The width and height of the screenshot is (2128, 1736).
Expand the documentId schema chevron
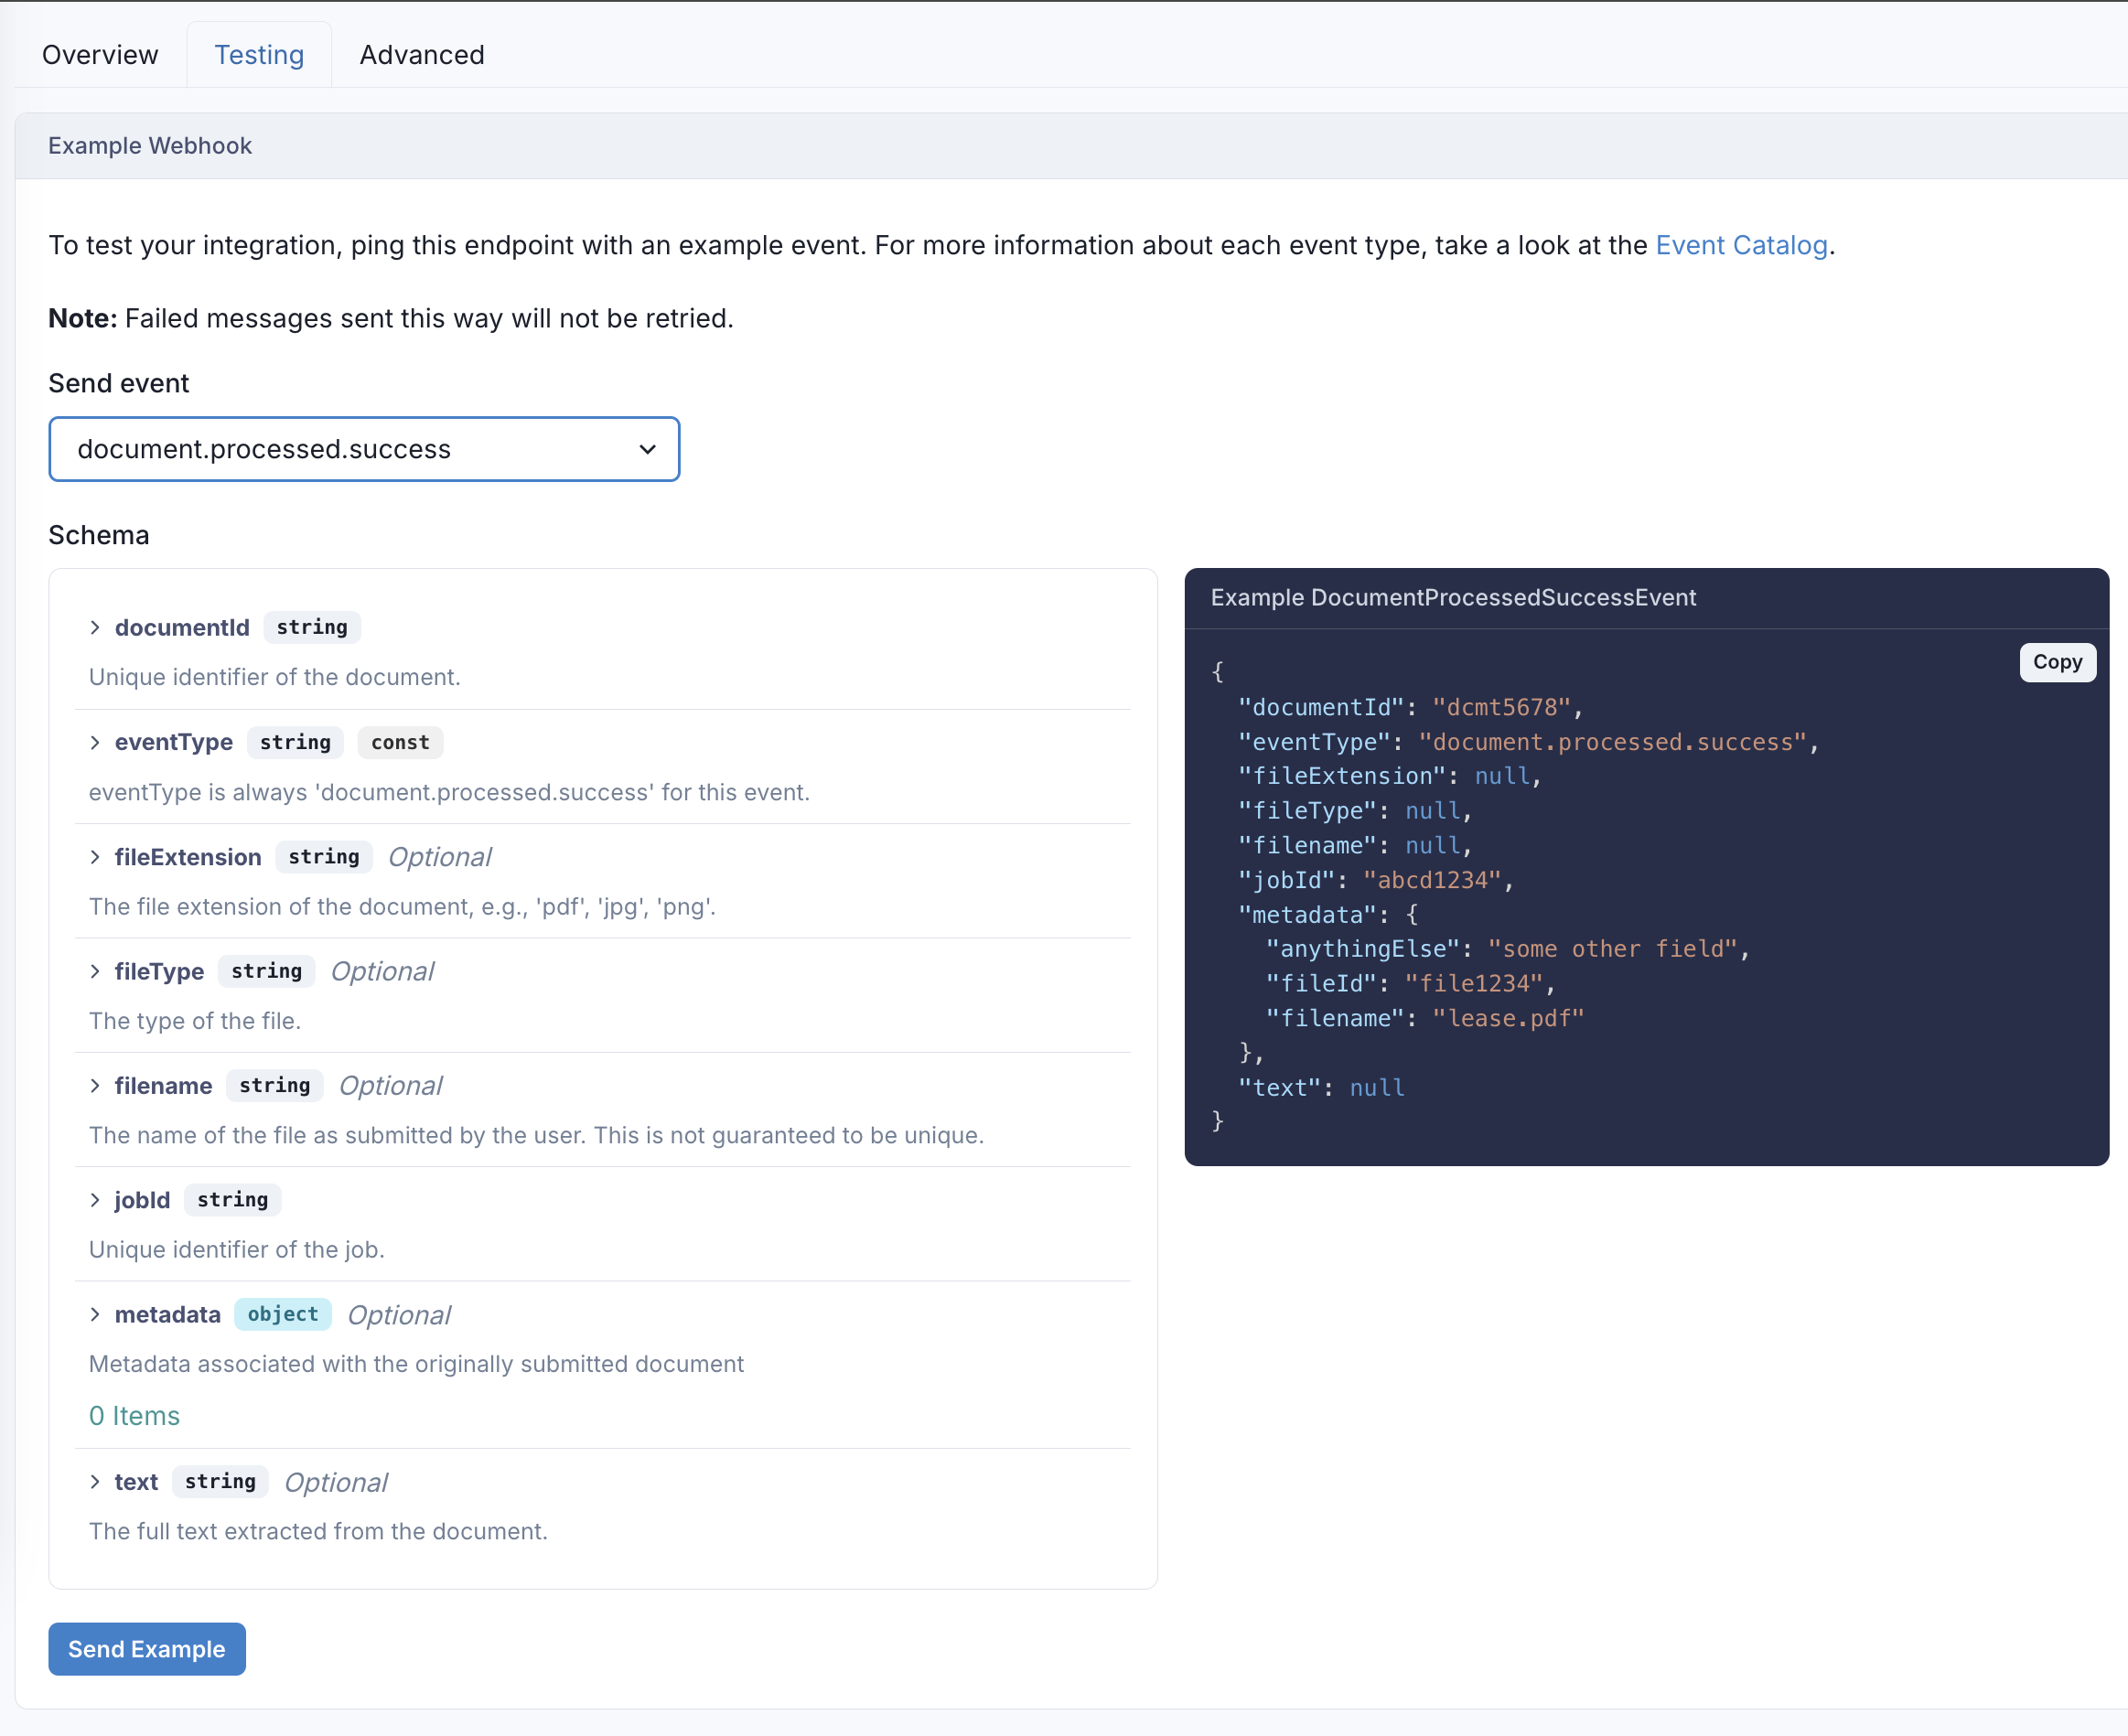tap(95, 627)
